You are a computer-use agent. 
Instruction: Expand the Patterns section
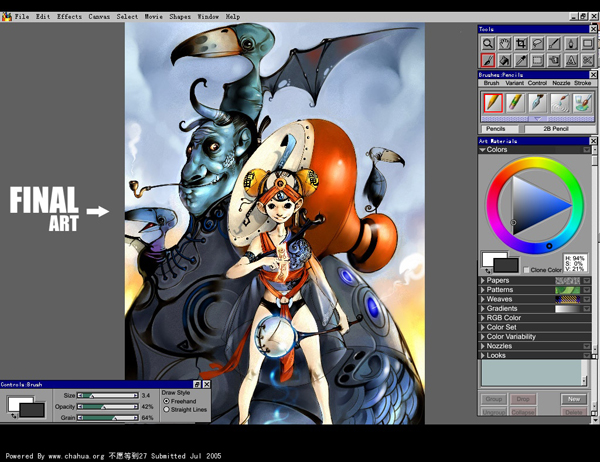pyautogui.click(x=483, y=290)
